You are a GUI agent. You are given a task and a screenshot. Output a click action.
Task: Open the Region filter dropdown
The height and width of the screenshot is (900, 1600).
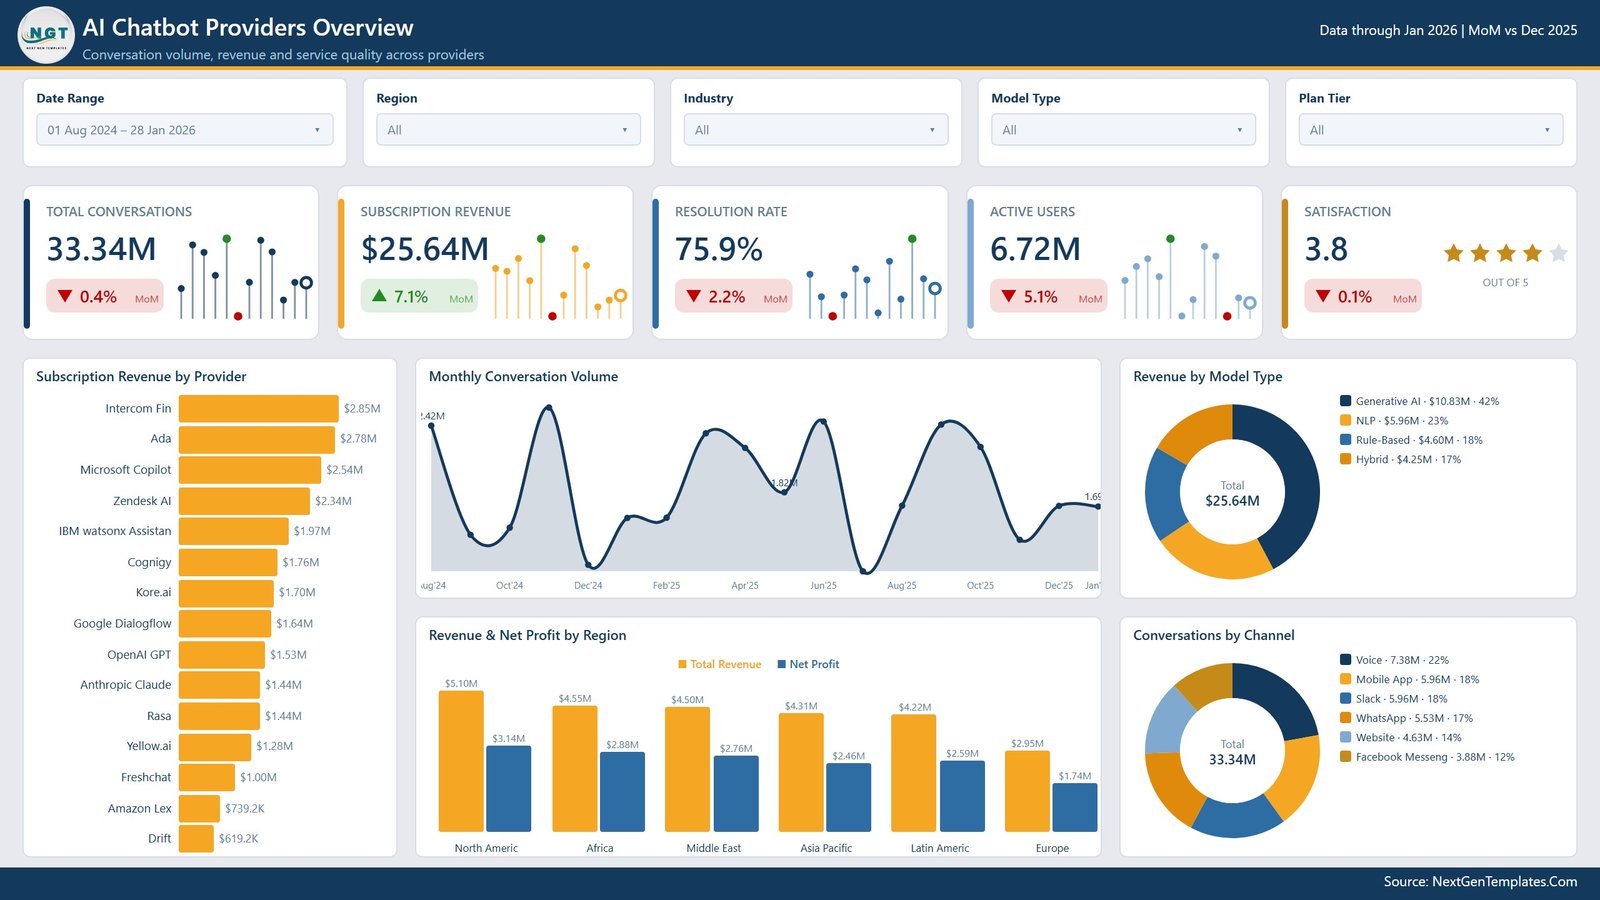click(x=508, y=130)
